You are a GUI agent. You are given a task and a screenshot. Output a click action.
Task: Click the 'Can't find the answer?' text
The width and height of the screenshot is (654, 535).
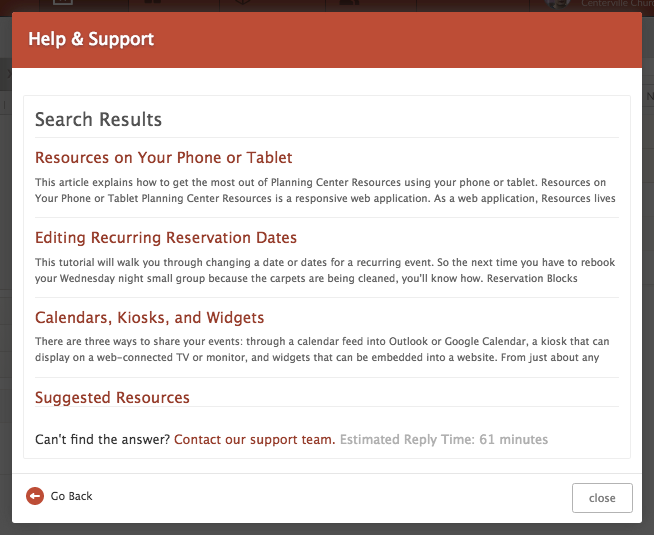(x=102, y=440)
